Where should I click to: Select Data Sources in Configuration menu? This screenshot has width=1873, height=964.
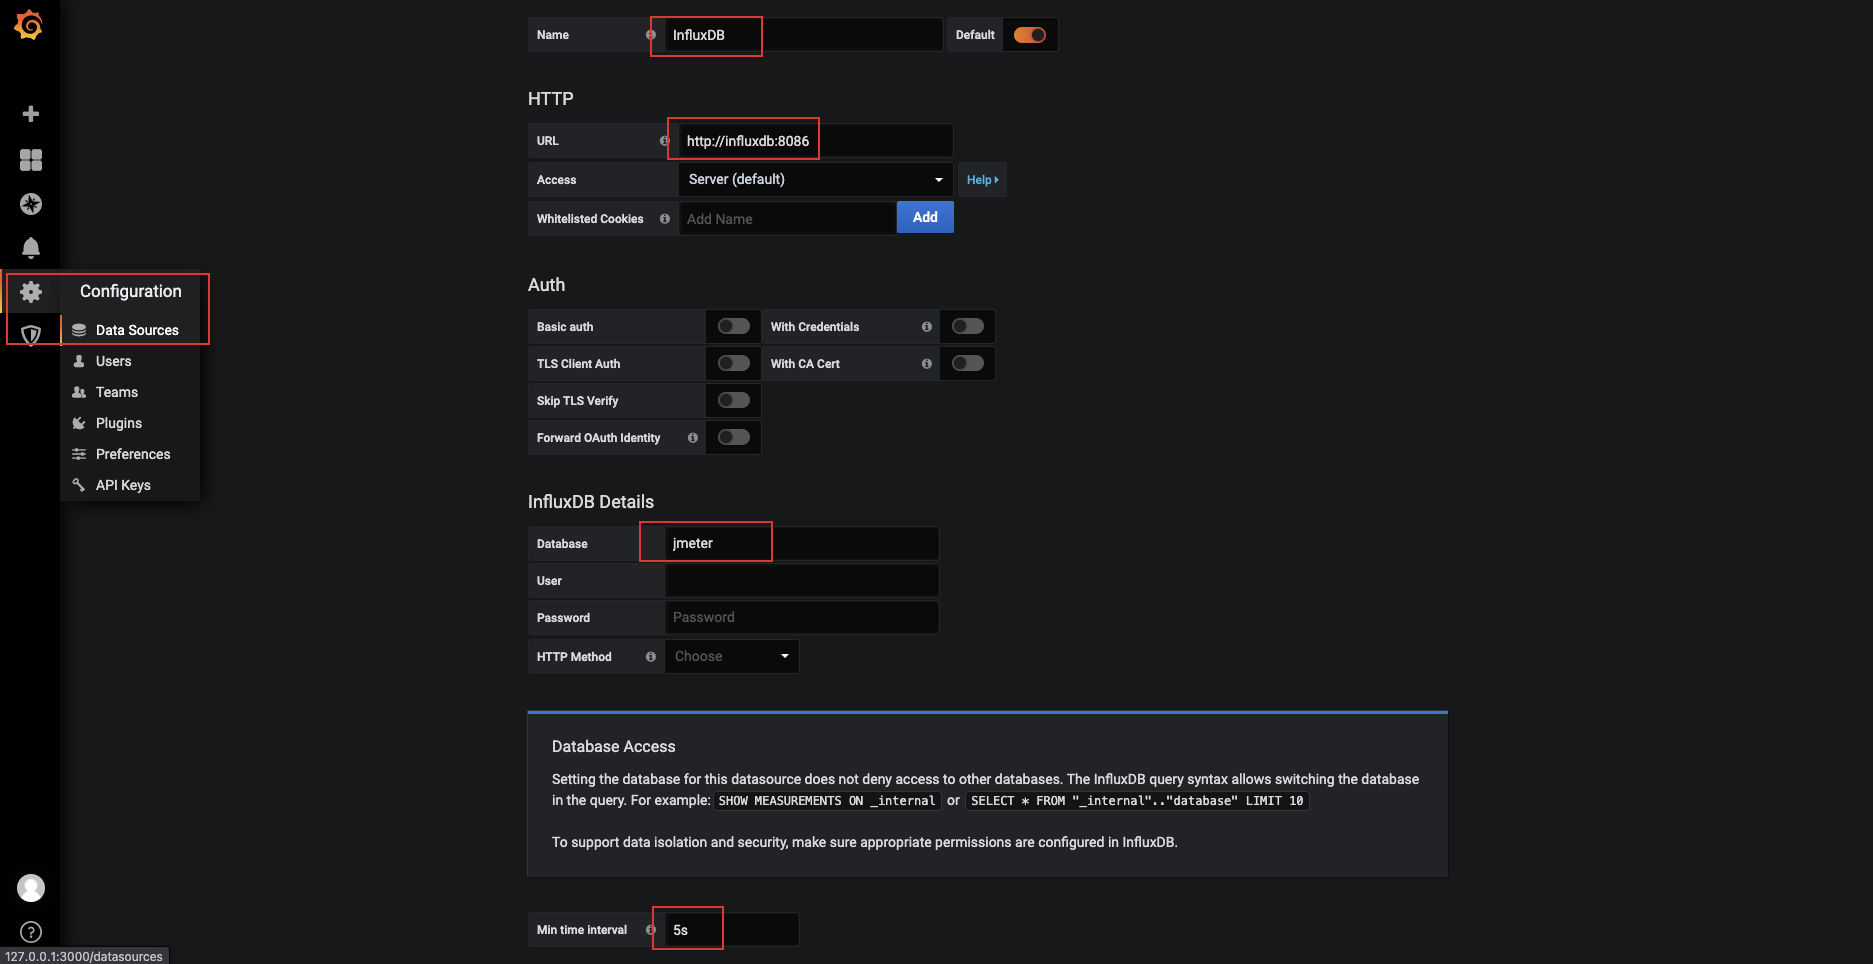pyautogui.click(x=130, y=330)
